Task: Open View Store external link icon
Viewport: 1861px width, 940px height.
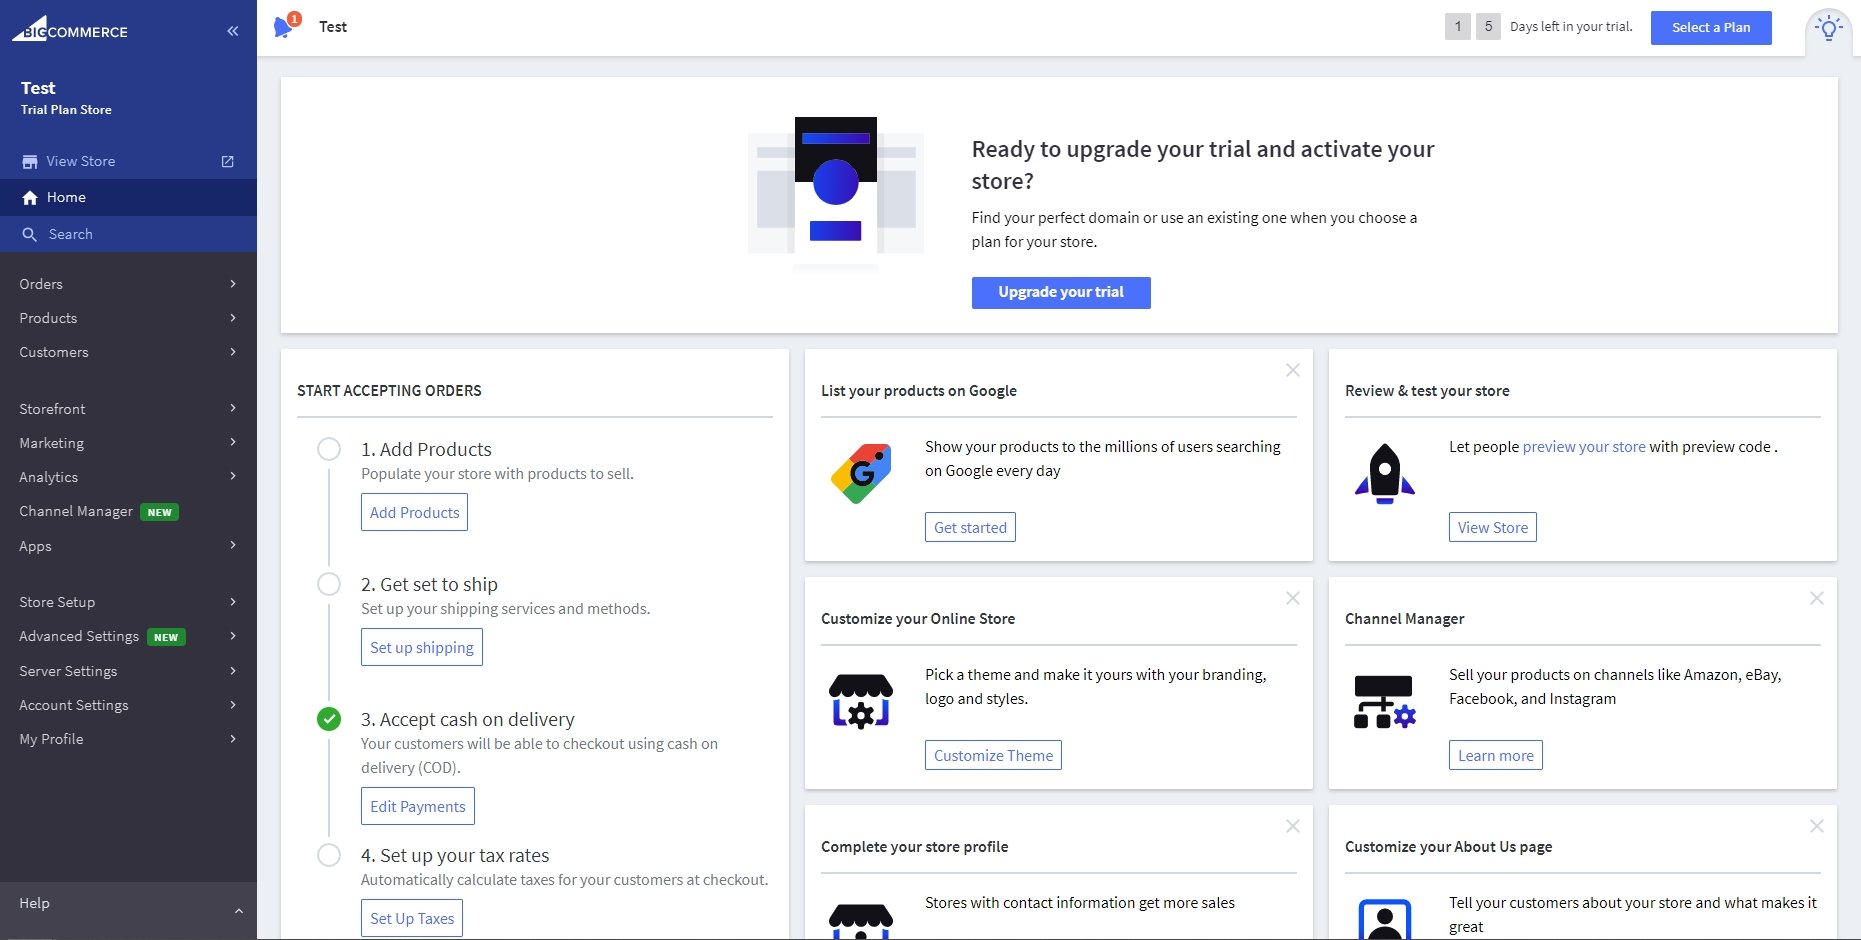Action: [228, 161]
